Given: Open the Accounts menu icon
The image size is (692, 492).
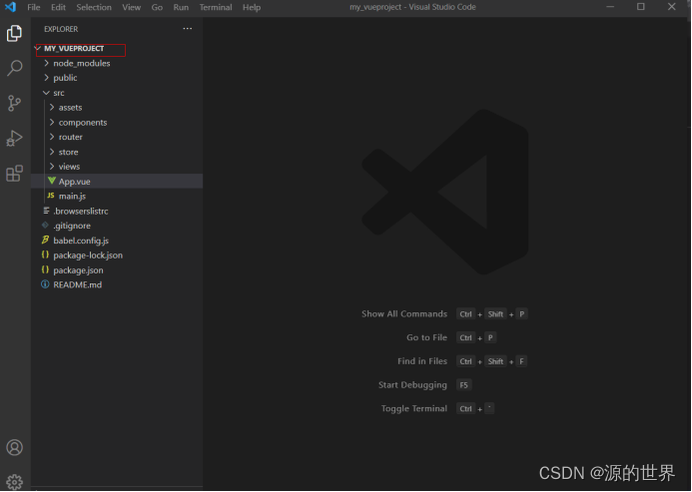Looking at the screenshot, I should pyautogui.click(x=14, y=447).
